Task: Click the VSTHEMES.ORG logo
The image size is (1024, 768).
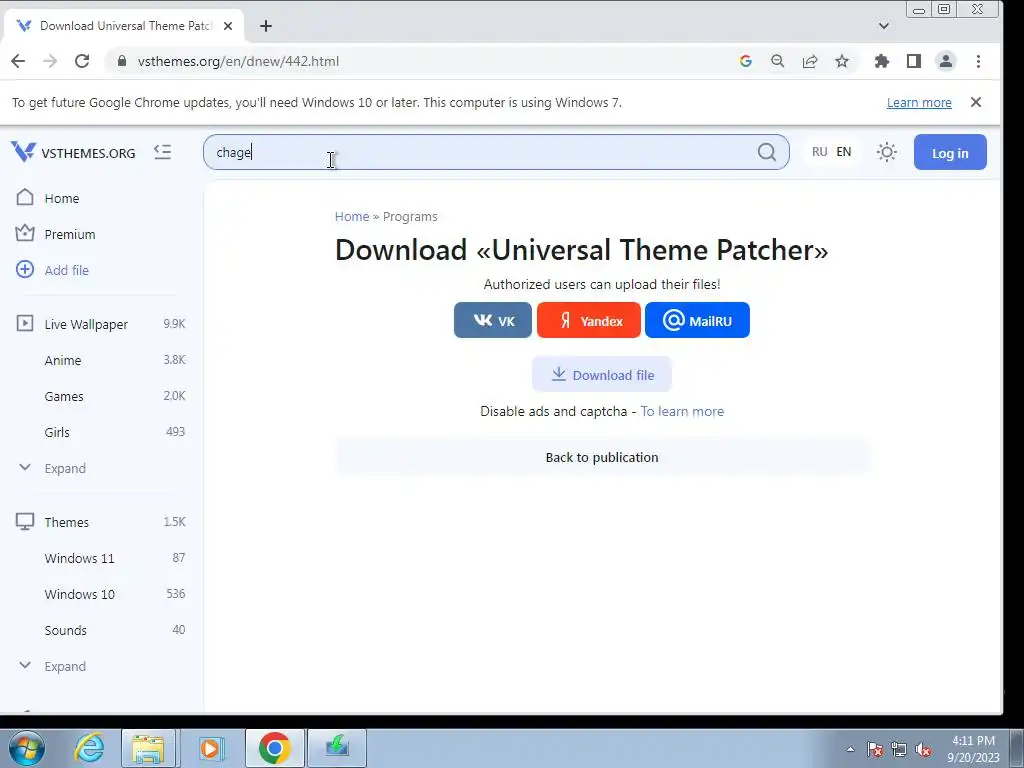Action: (x=73, y=152)
